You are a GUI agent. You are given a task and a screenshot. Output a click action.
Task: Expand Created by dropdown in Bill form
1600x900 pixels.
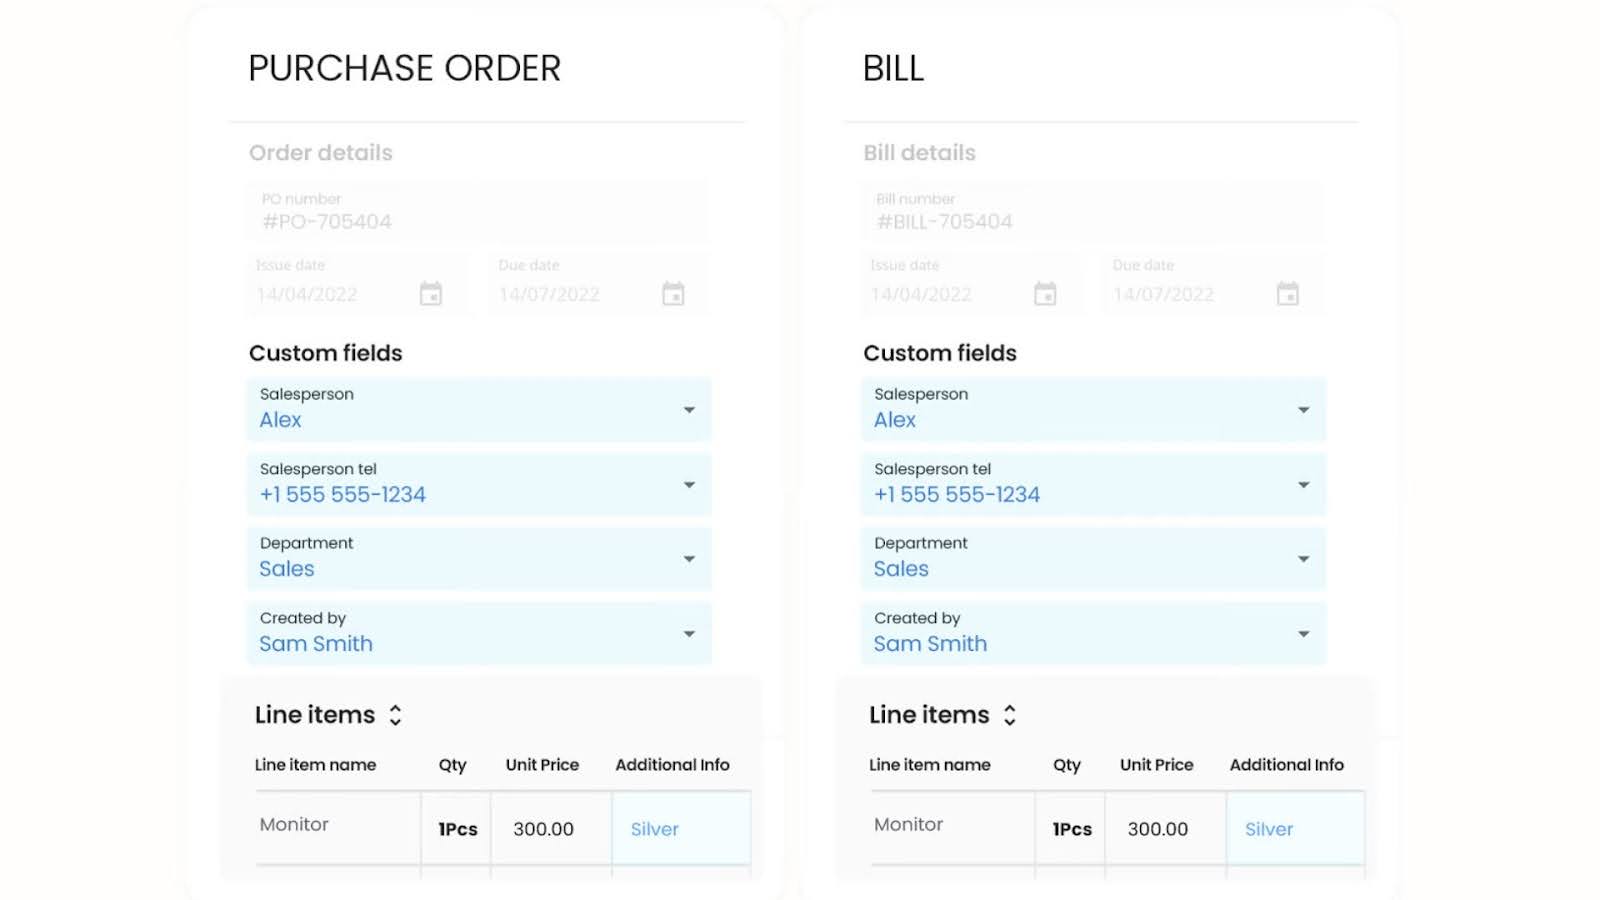coord(1303,634)
